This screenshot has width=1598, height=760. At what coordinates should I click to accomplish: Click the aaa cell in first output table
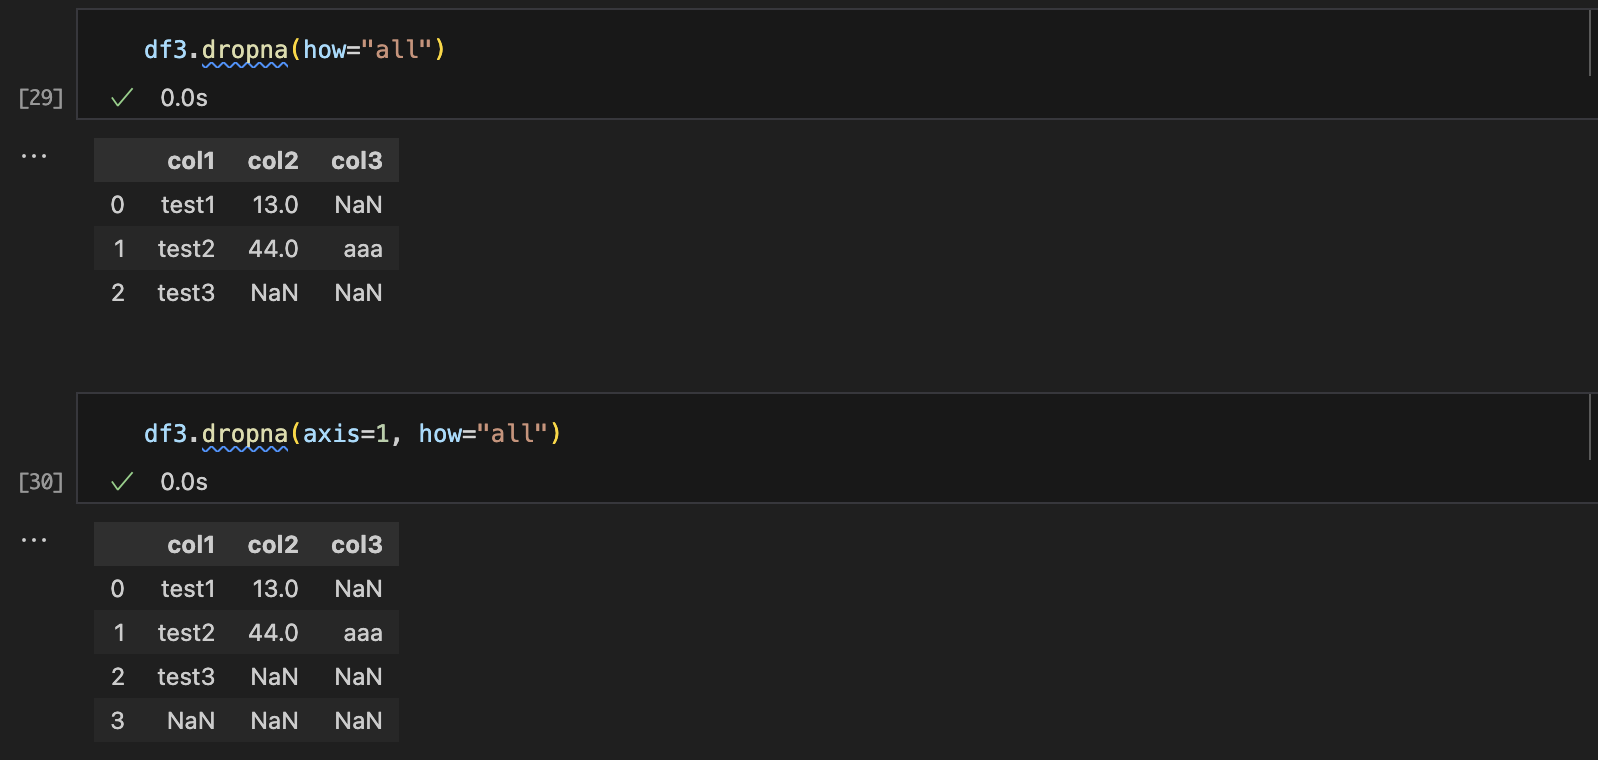tap(363, 249)
